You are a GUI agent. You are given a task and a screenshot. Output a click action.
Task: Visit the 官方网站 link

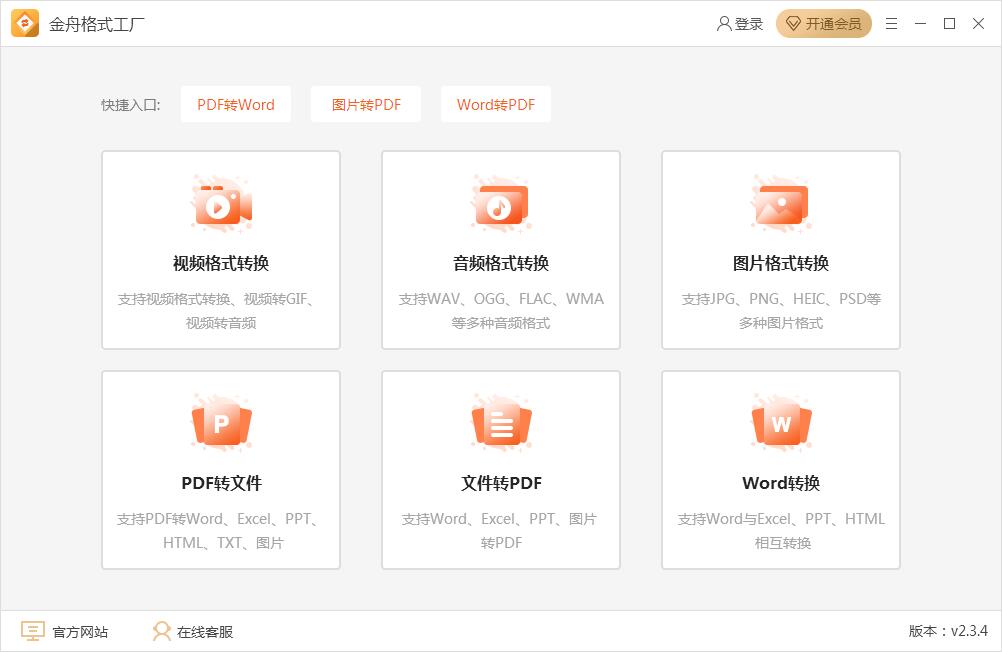tap(81, 631)
